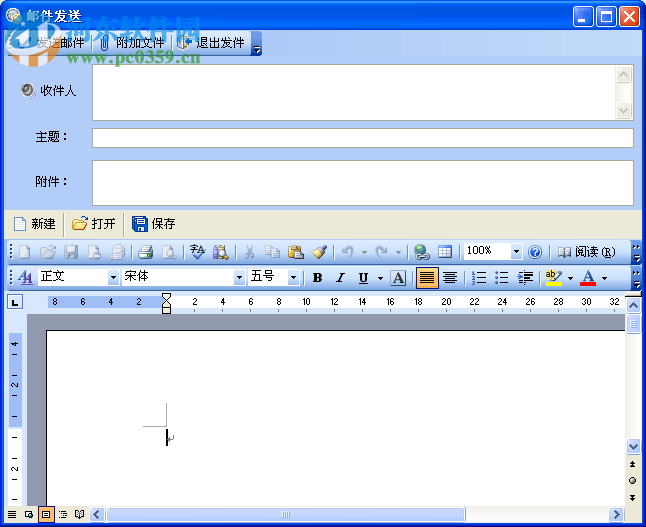Click Attach File (附加文件) button
646x527 pixels.
point(133,42)
